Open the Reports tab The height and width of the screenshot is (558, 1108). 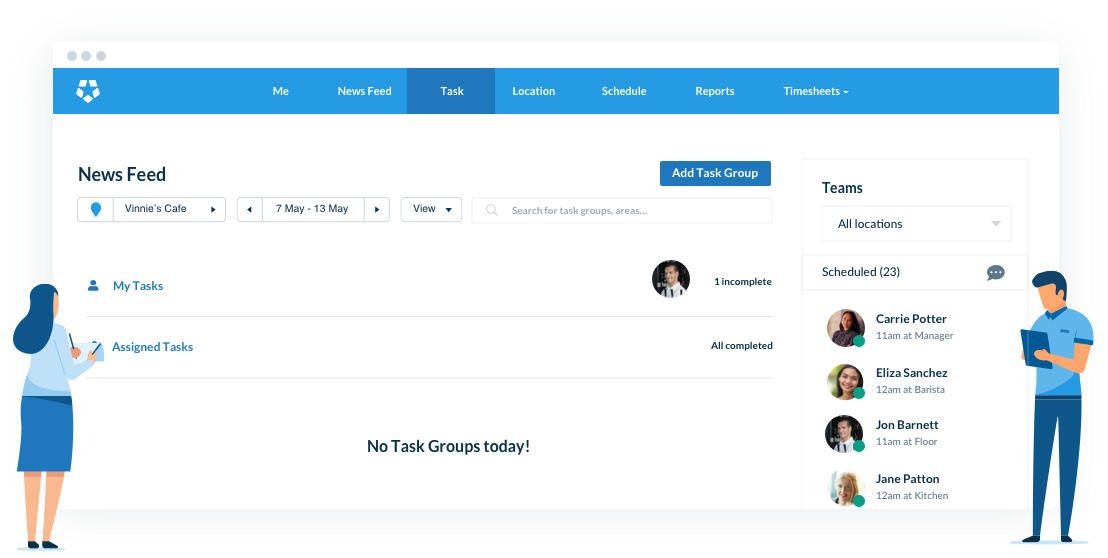(715, 91)
